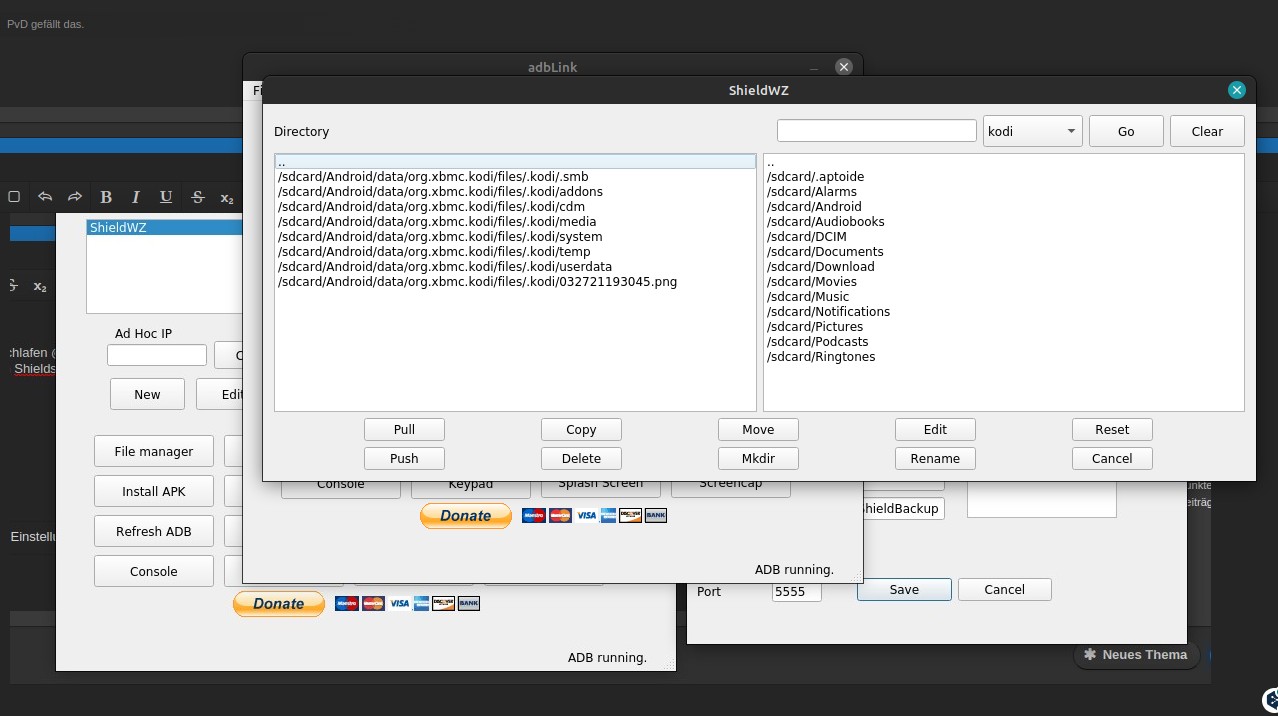Select /sdcard/Notifications in right list
1278x716 pixels.
coord(1003,312)
